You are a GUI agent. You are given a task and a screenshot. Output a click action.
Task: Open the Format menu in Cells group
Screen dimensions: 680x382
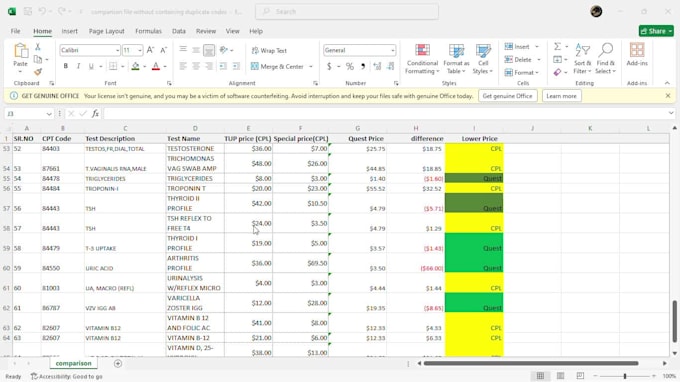(x=522, y=72)
